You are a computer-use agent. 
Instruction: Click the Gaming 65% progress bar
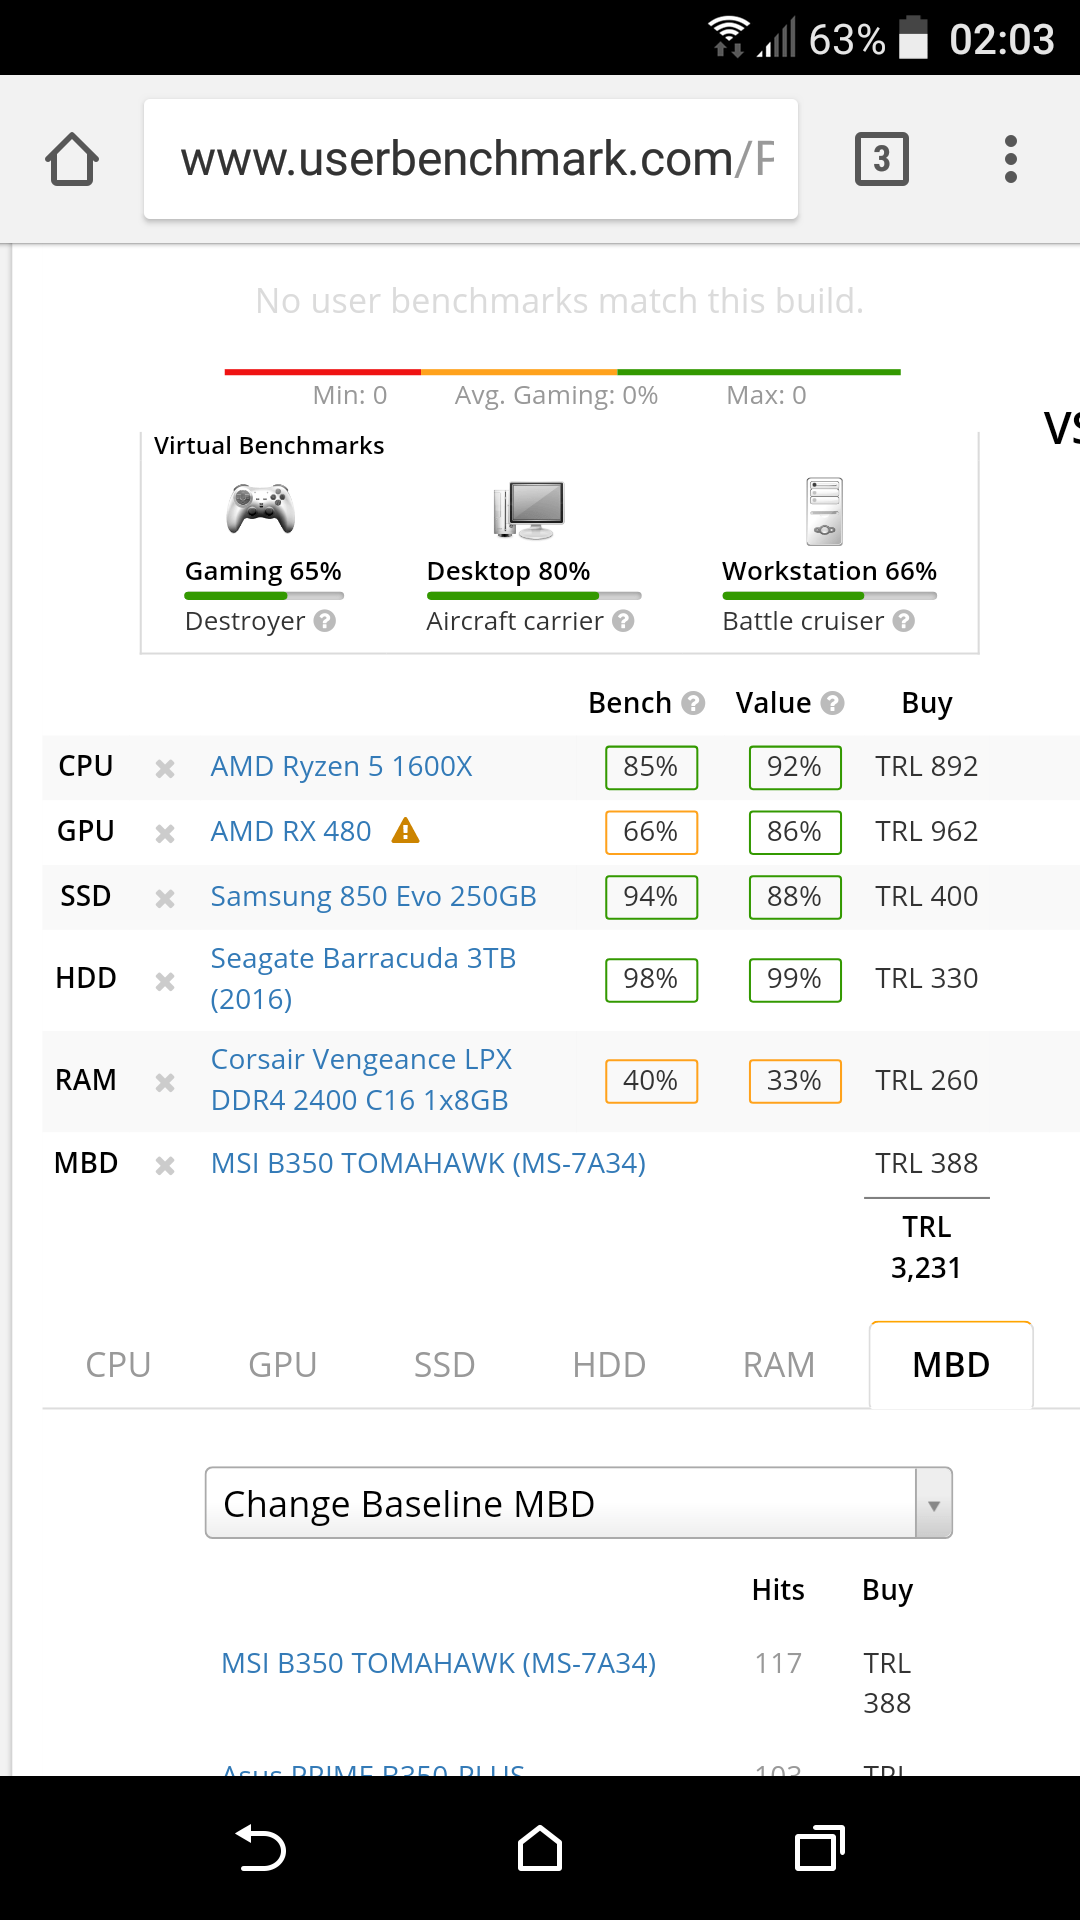pos(264,596)
